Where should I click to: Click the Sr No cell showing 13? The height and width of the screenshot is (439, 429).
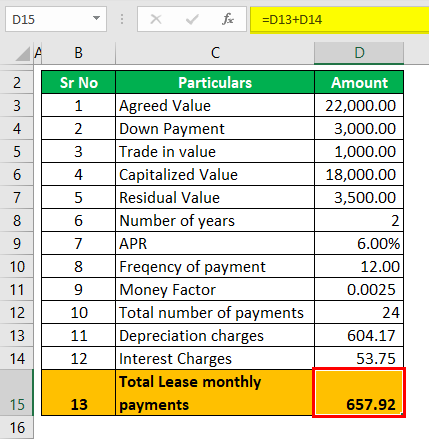79,393
